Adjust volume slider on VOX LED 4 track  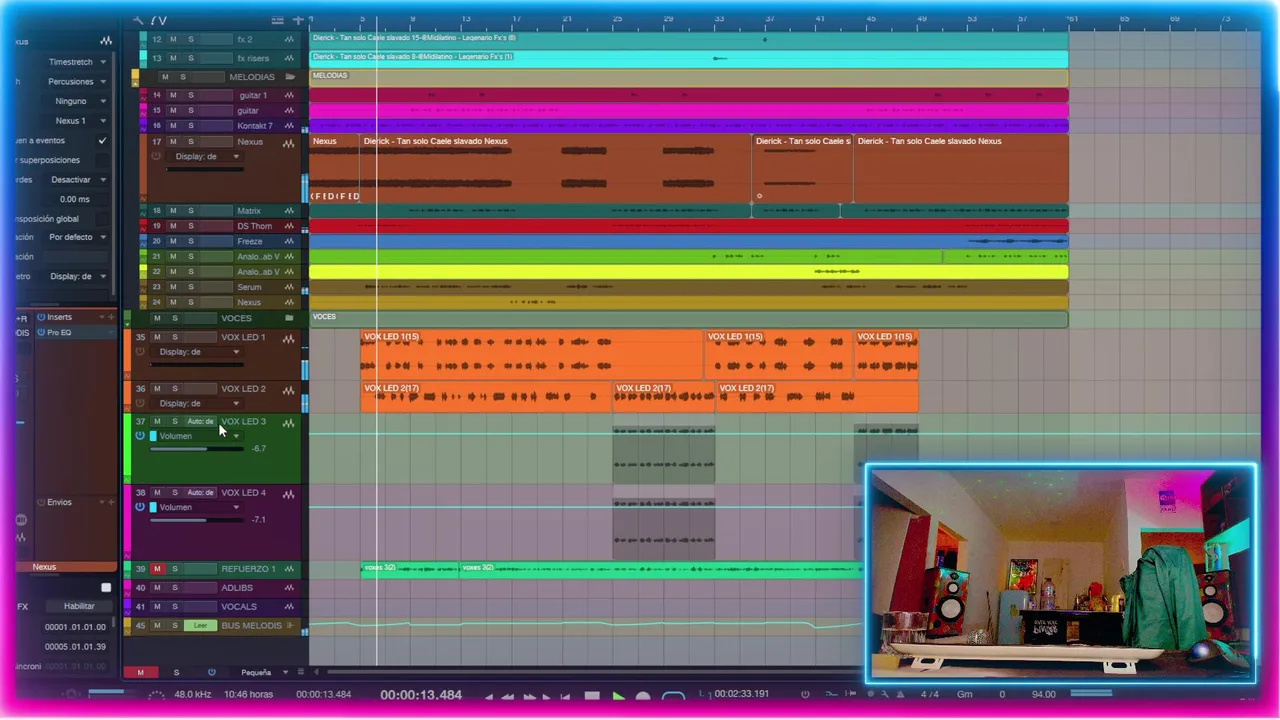[x=196, y=520]
